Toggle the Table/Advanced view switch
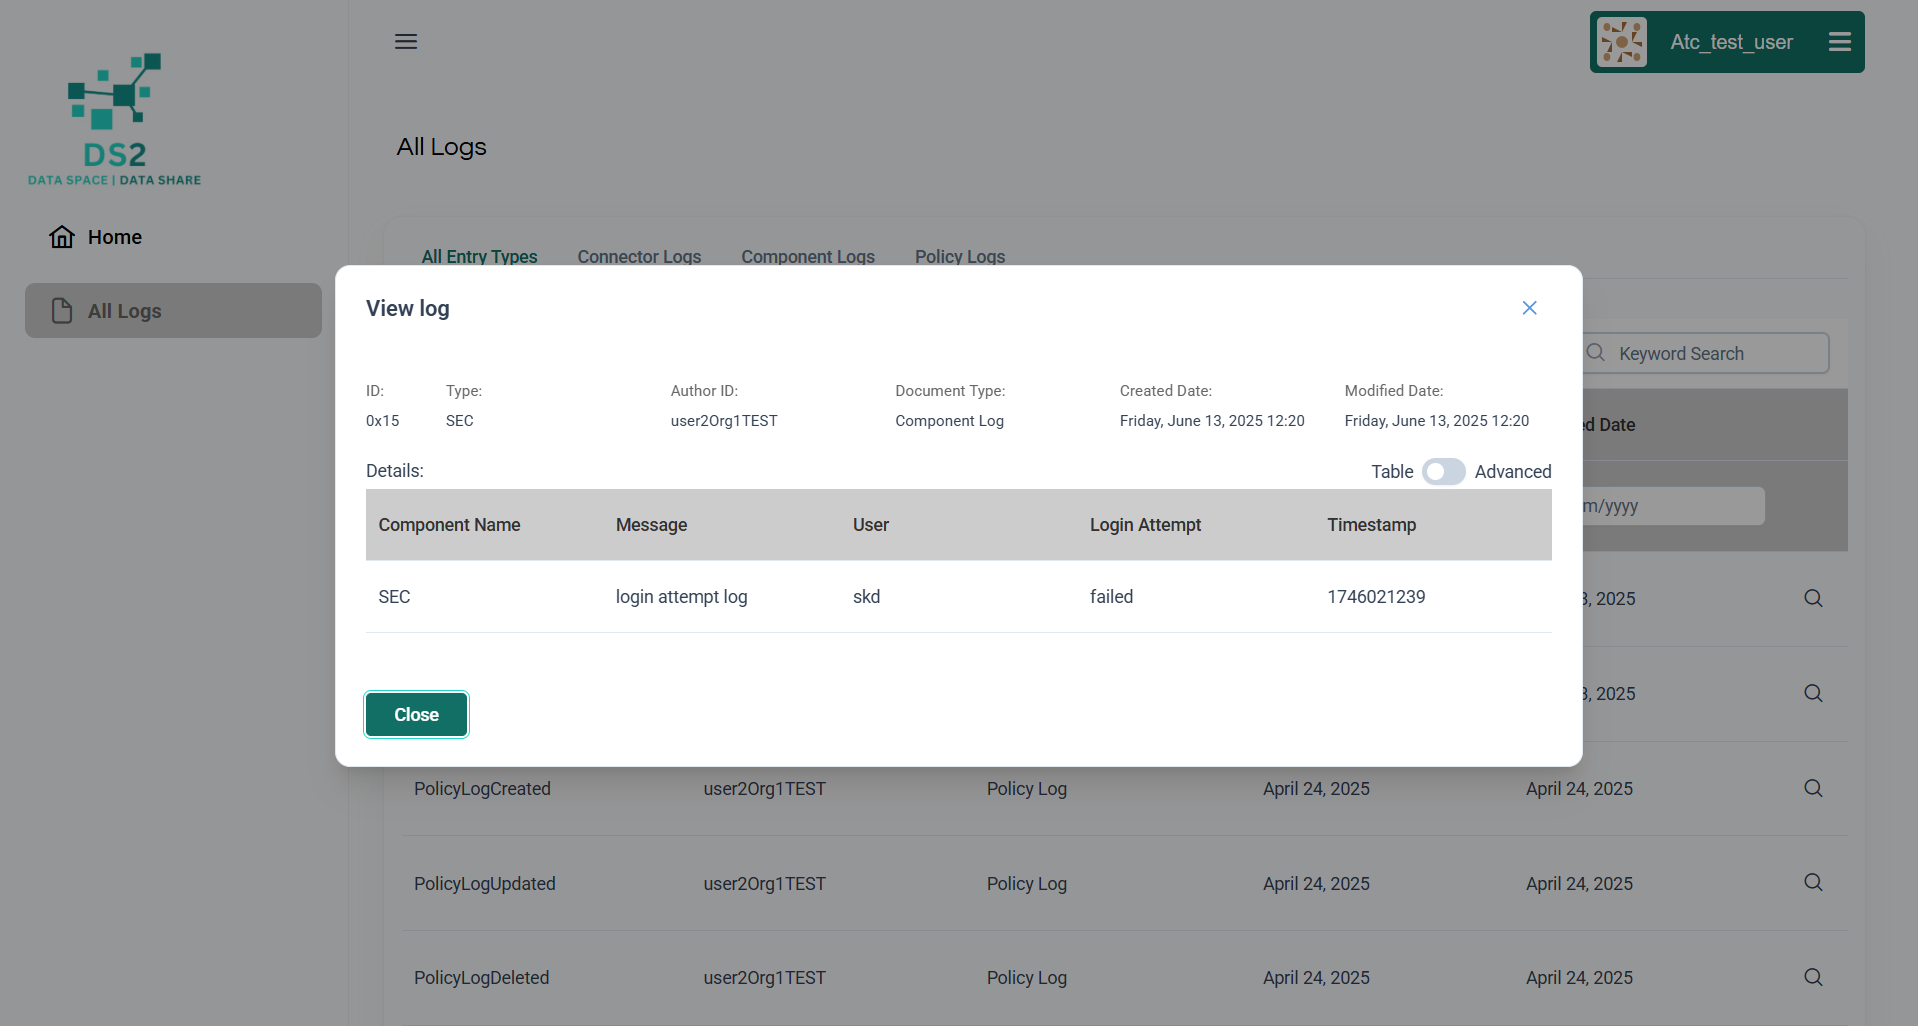 (1443, 472)
